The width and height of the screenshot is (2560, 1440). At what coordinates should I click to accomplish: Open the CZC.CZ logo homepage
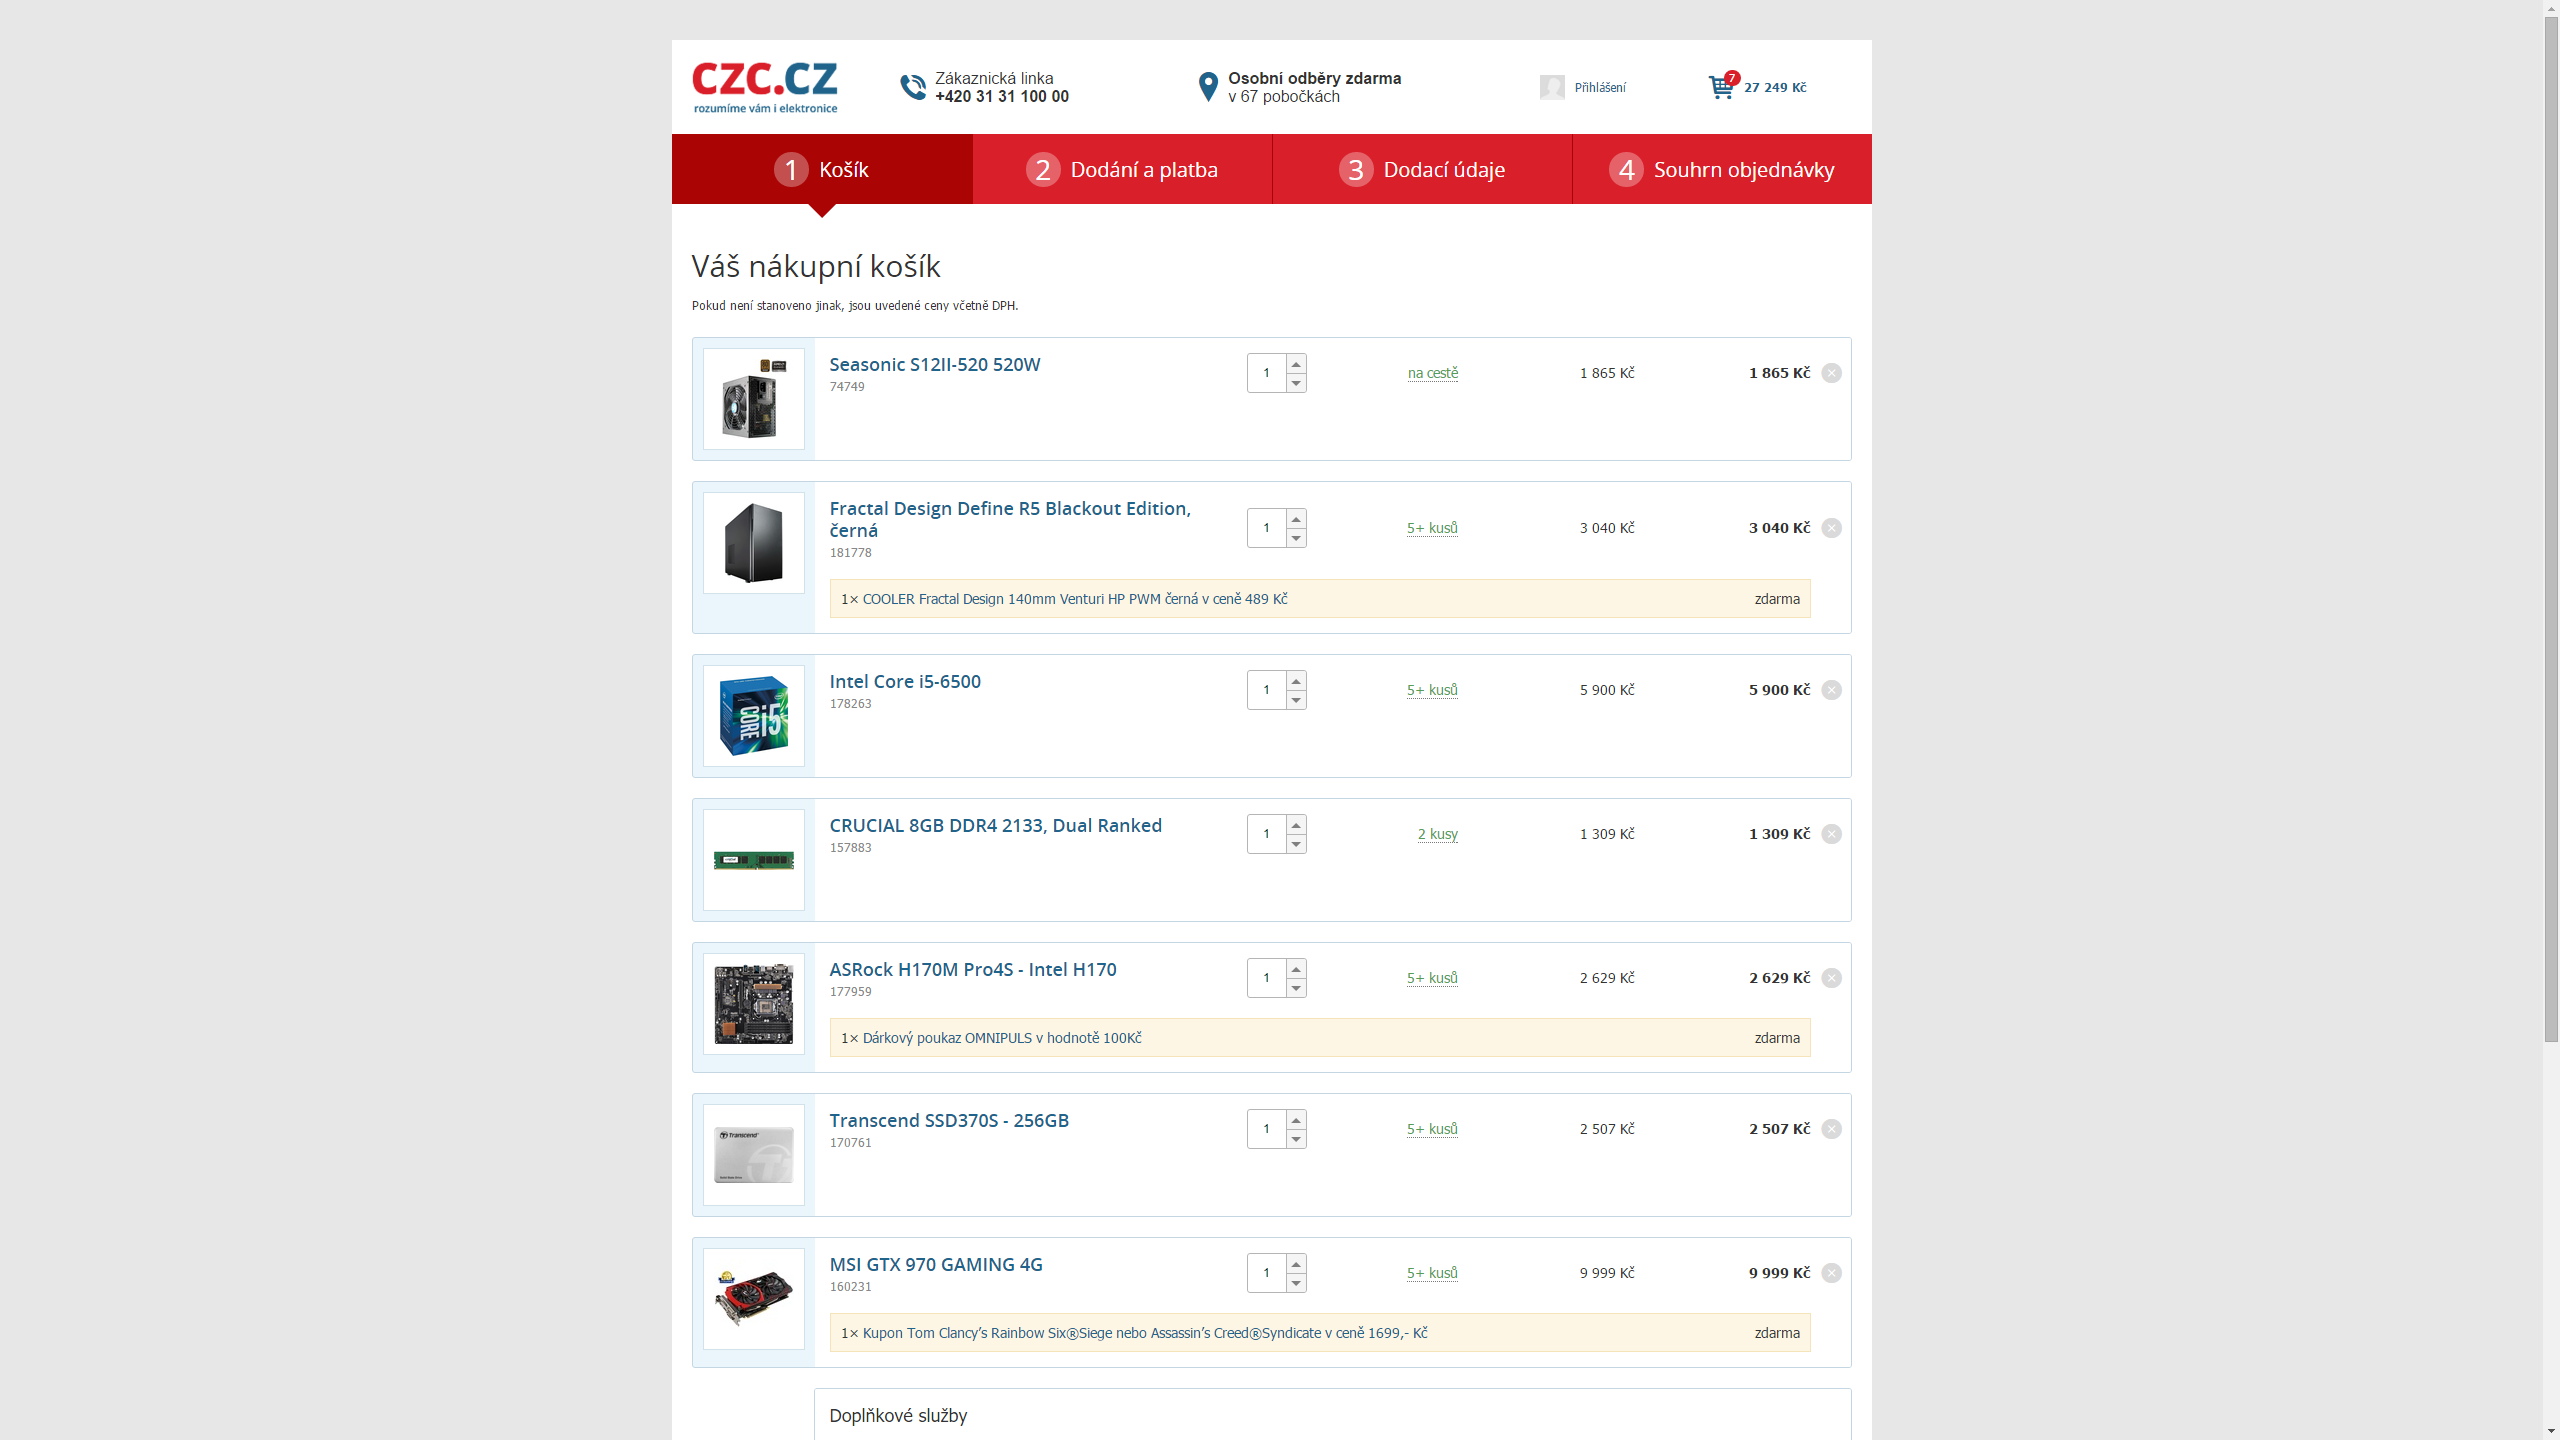[x=765, y=87]
